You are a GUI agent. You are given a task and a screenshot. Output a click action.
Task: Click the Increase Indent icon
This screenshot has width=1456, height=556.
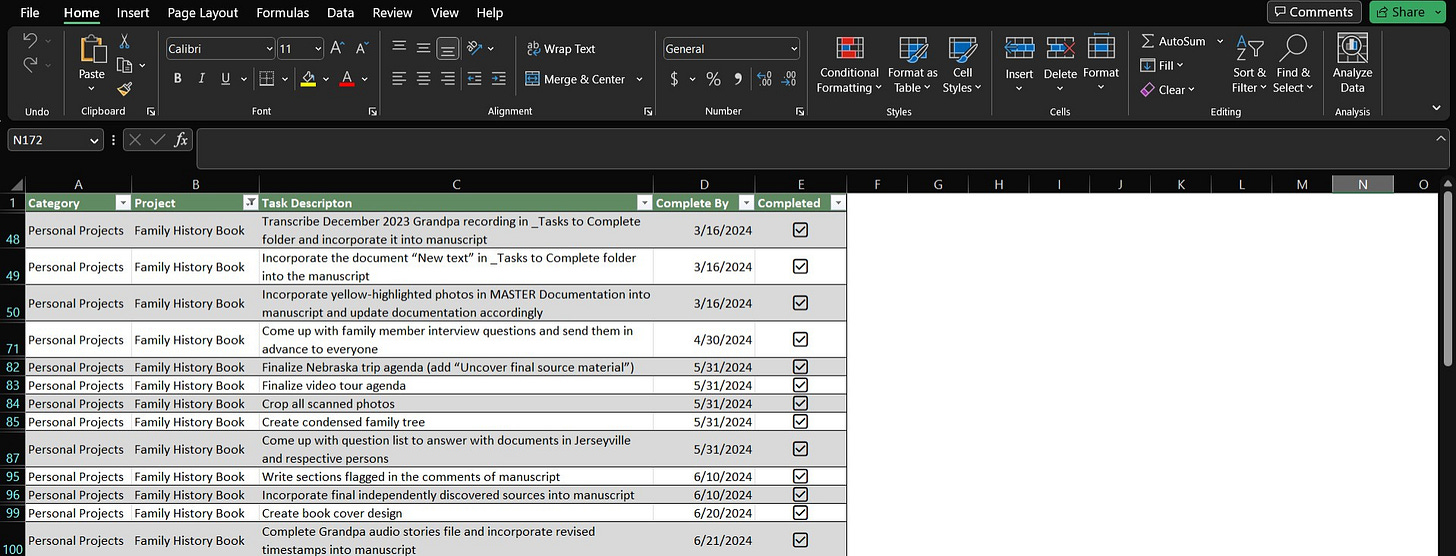(498, 79)
